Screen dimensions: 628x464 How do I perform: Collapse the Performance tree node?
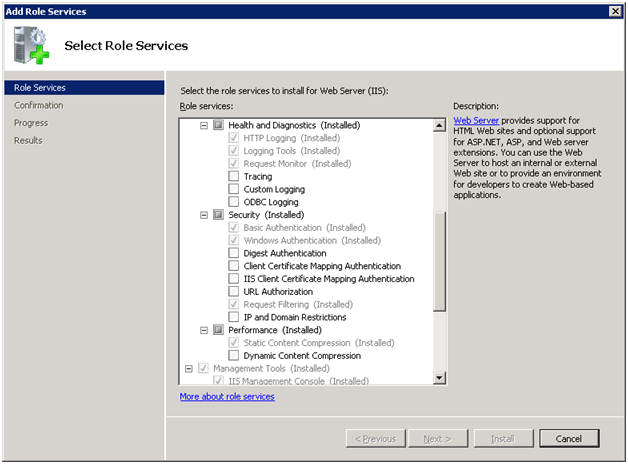click(205, 330)
